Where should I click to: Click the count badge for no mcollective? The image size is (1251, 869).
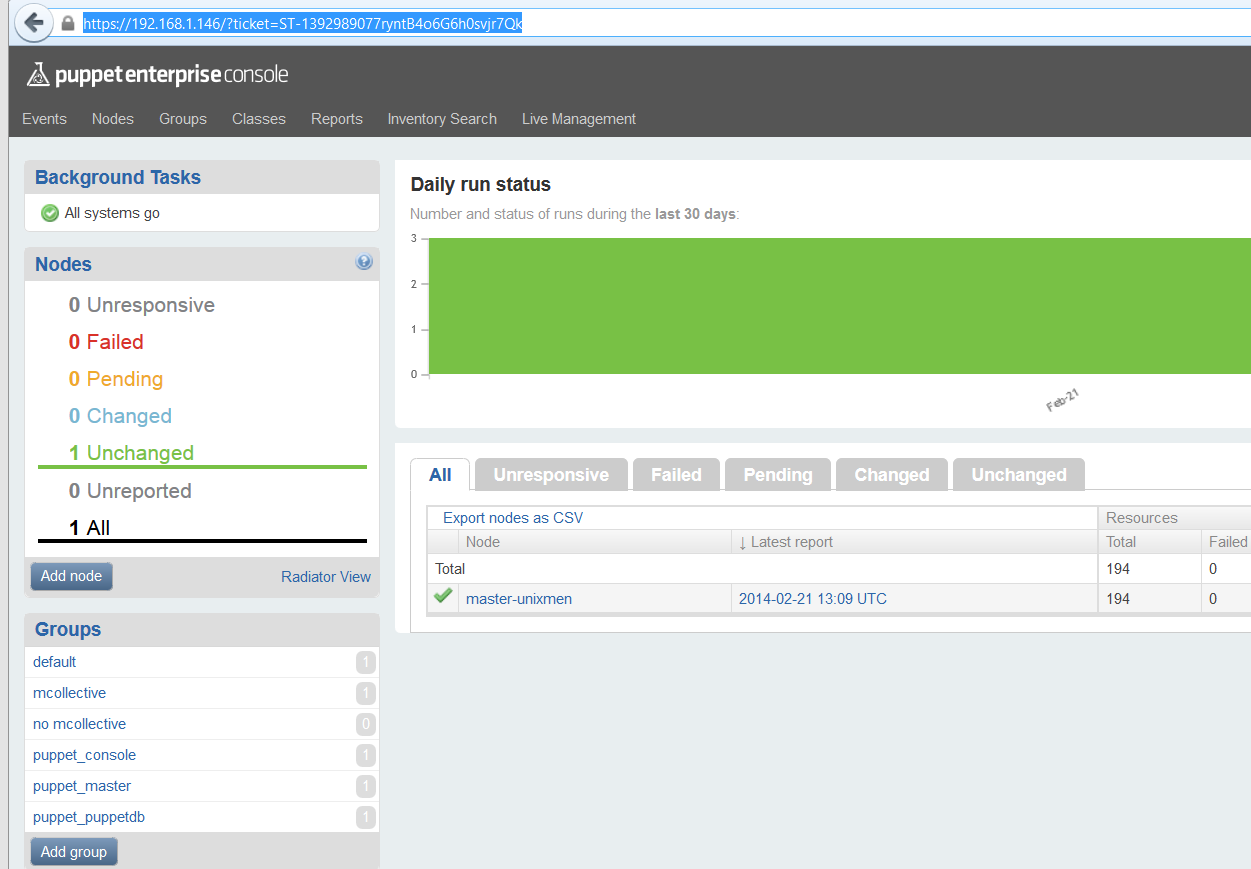366,724
